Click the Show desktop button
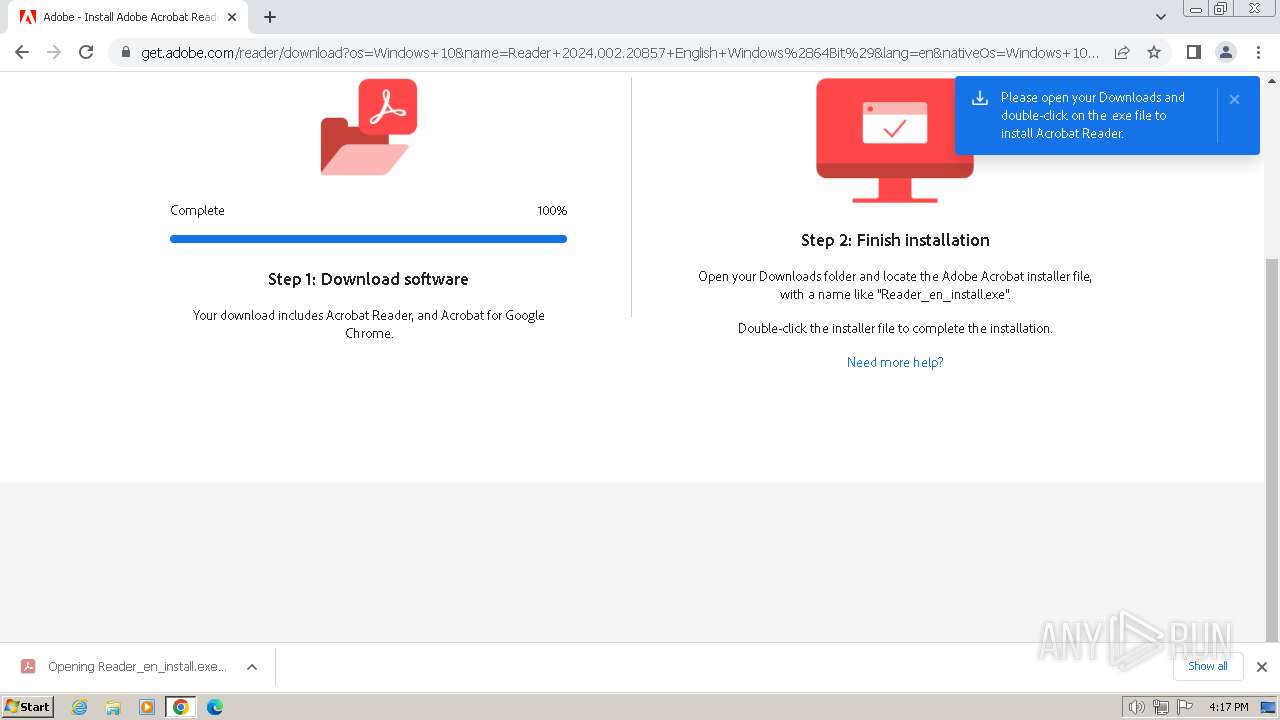This screenshot has width=1280, height=720. click(1268, 707)
